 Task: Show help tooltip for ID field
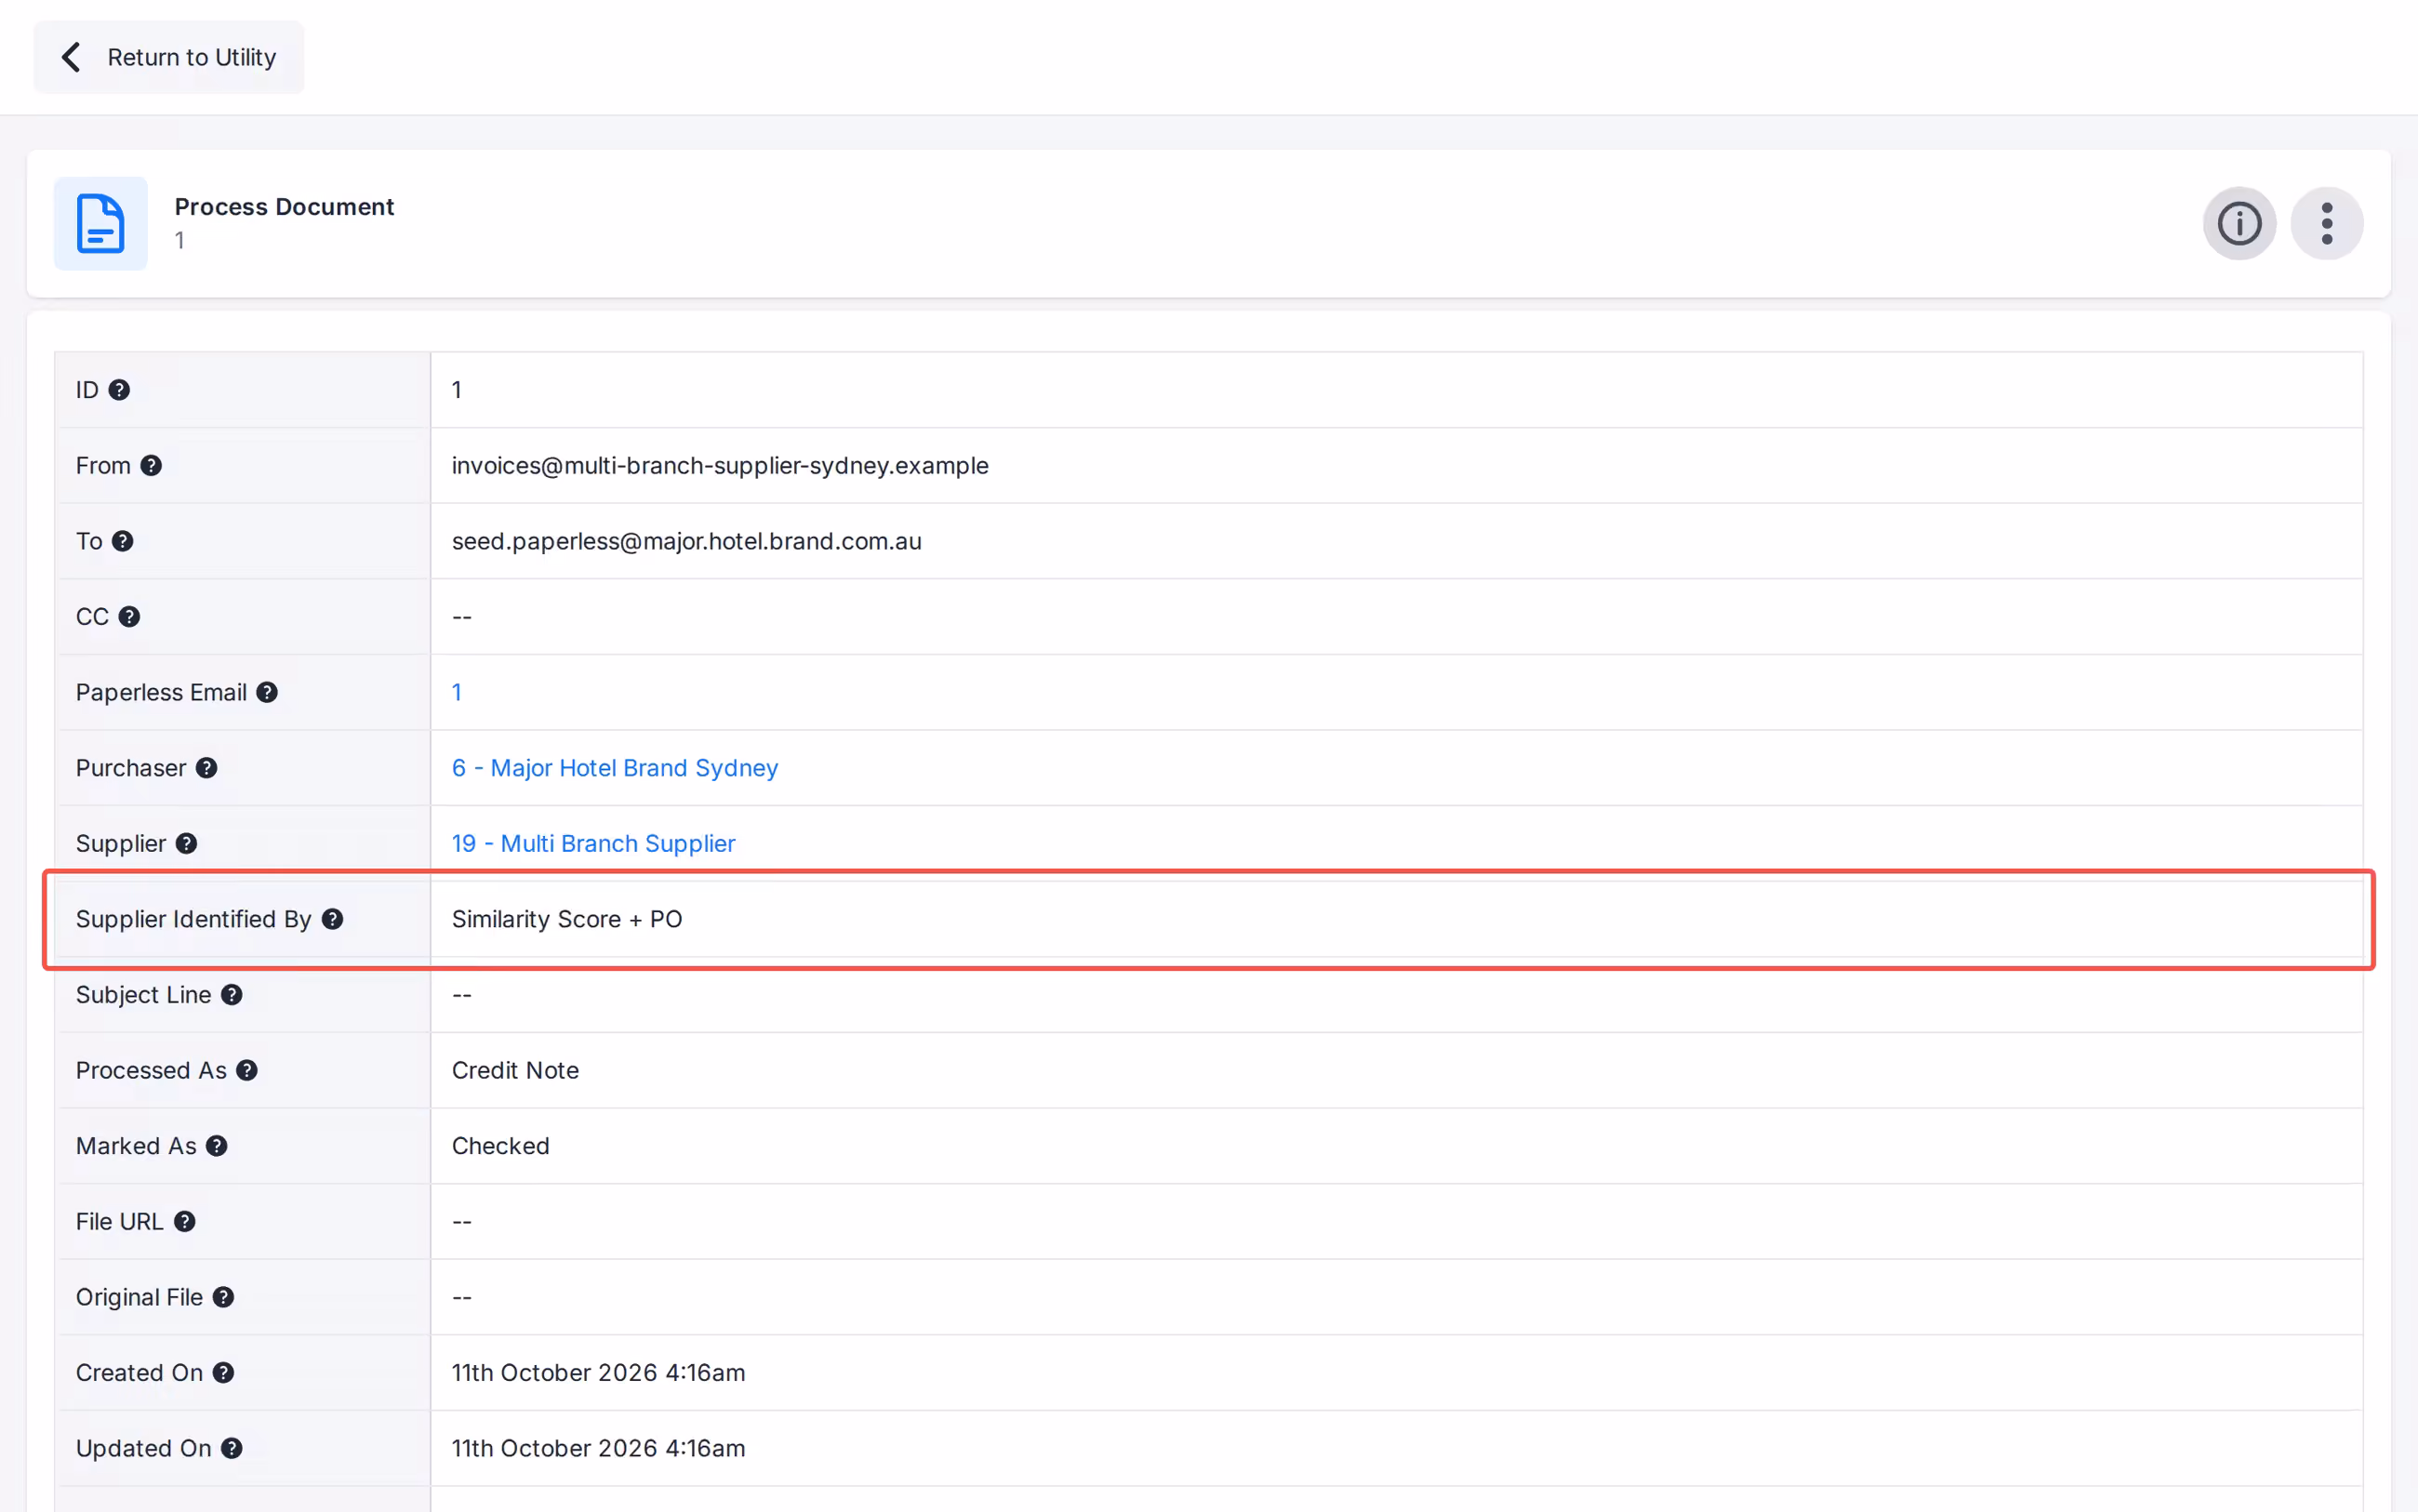(x=119, y=390)
